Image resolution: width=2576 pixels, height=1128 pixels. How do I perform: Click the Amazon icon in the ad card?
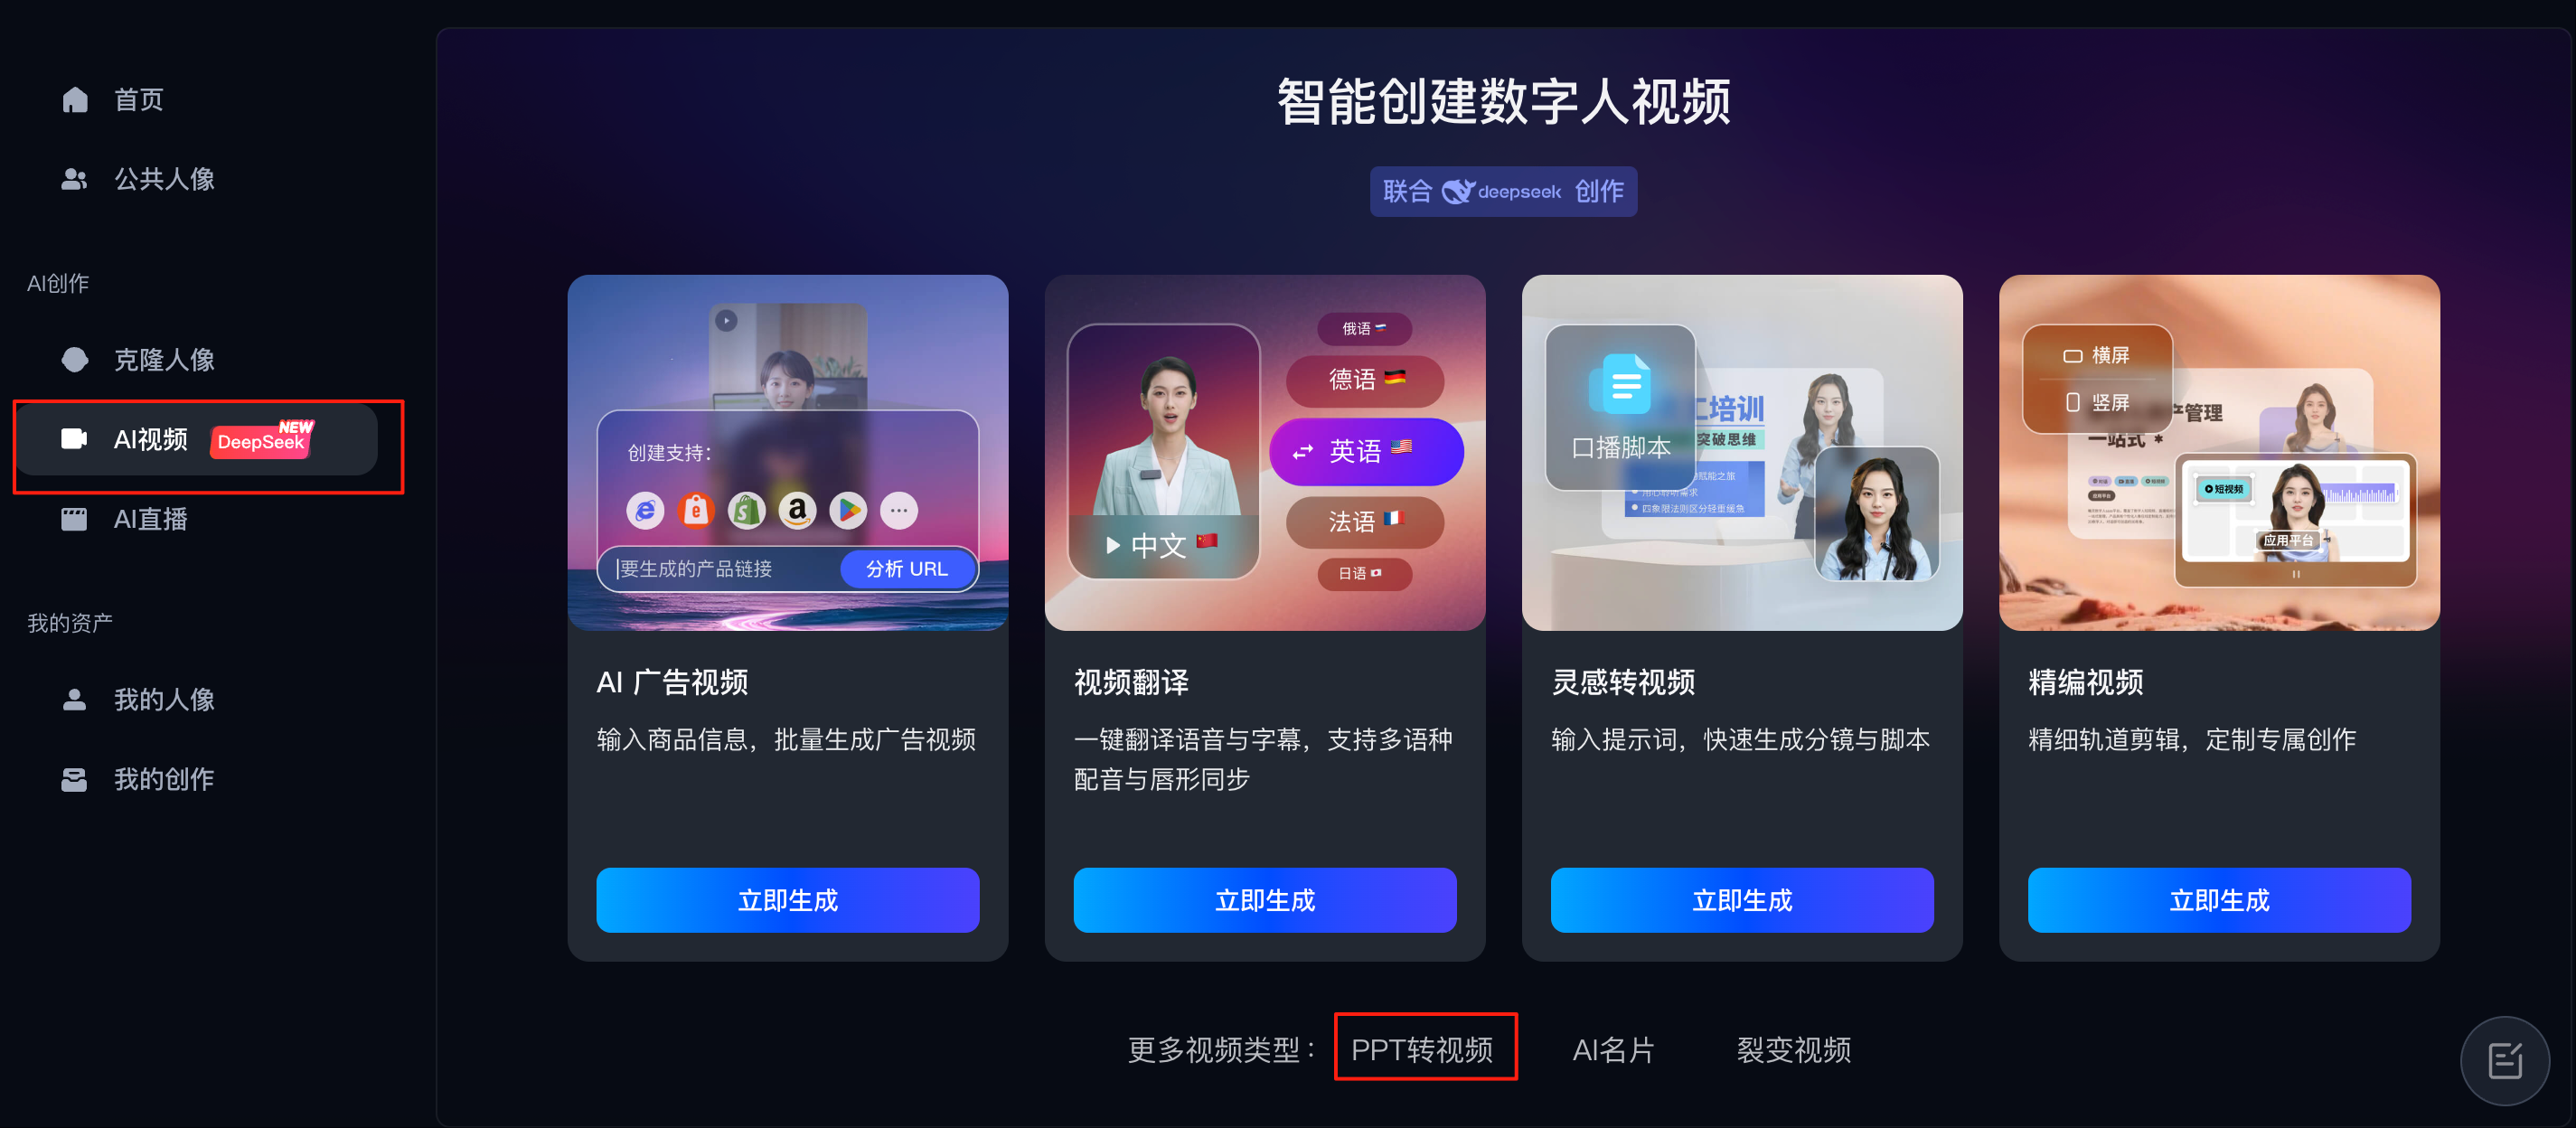coord(797,510)
